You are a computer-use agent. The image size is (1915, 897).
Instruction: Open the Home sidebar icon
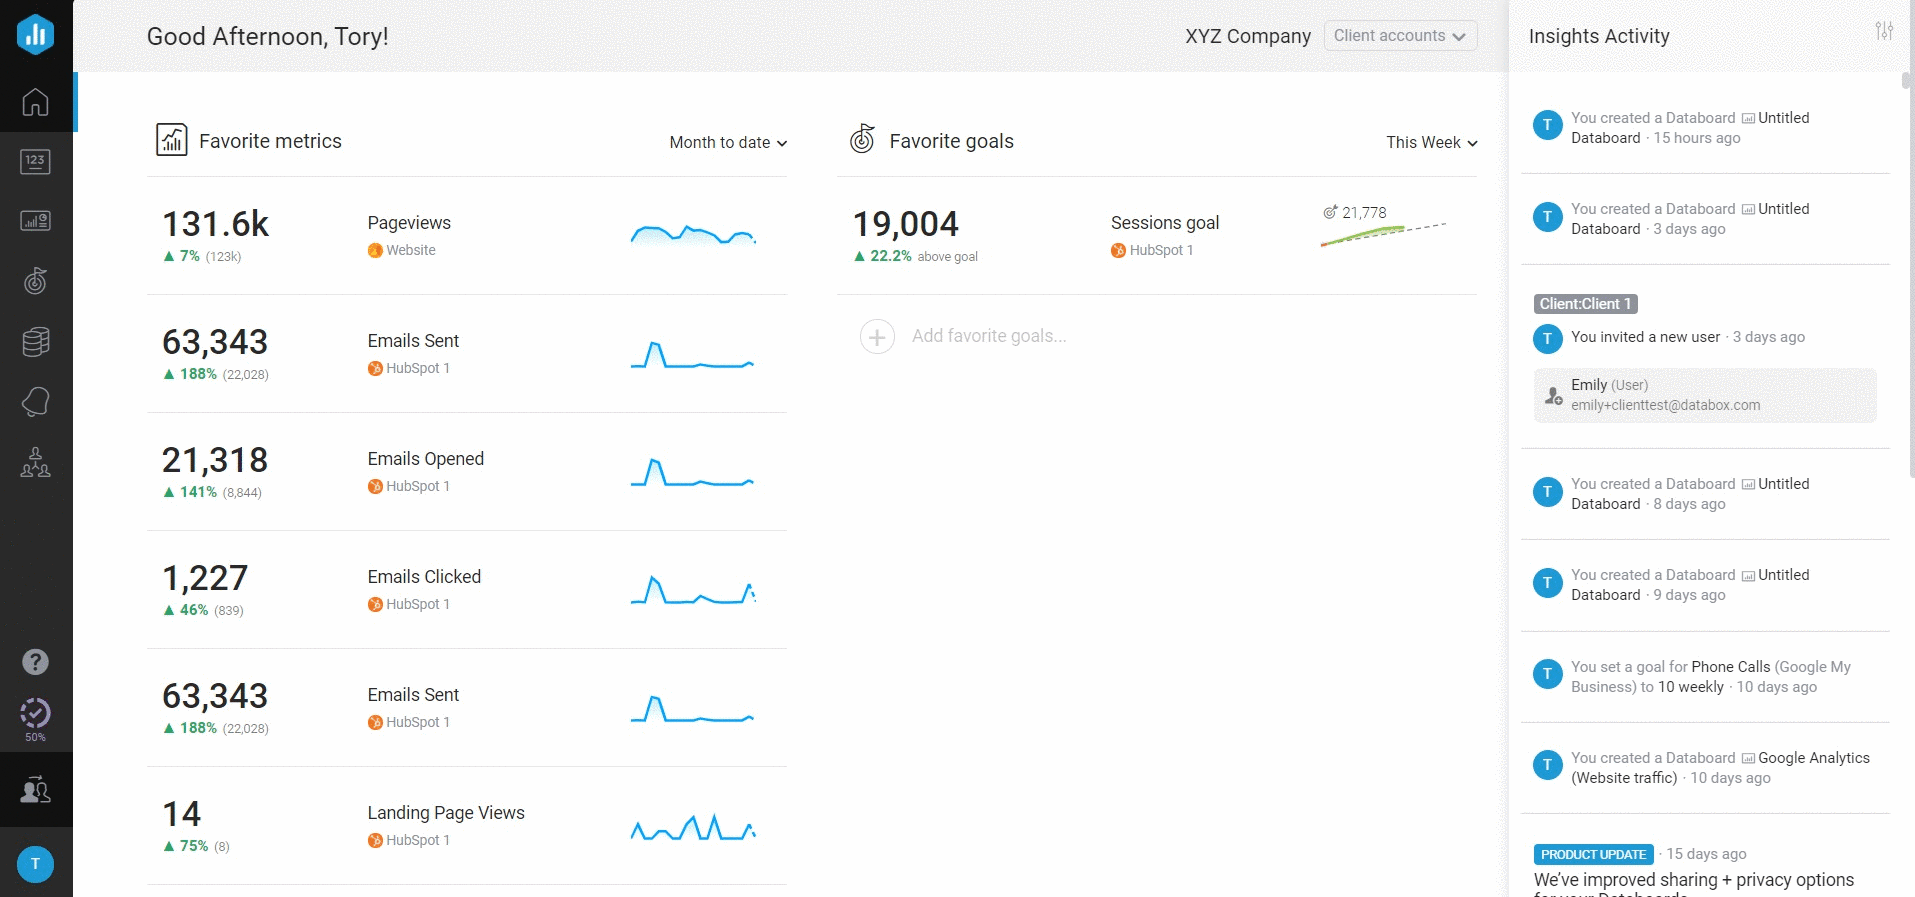click(35, 102)
